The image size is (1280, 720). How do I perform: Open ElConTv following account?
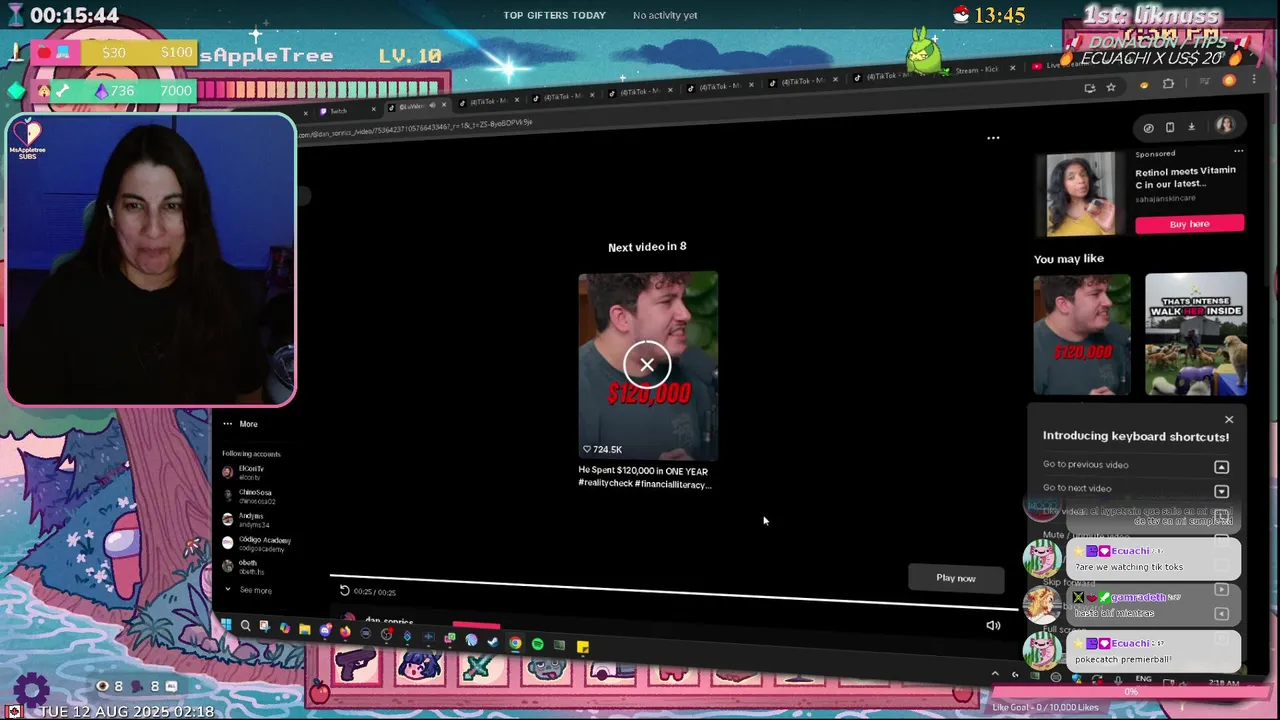[x=244, y=472]
